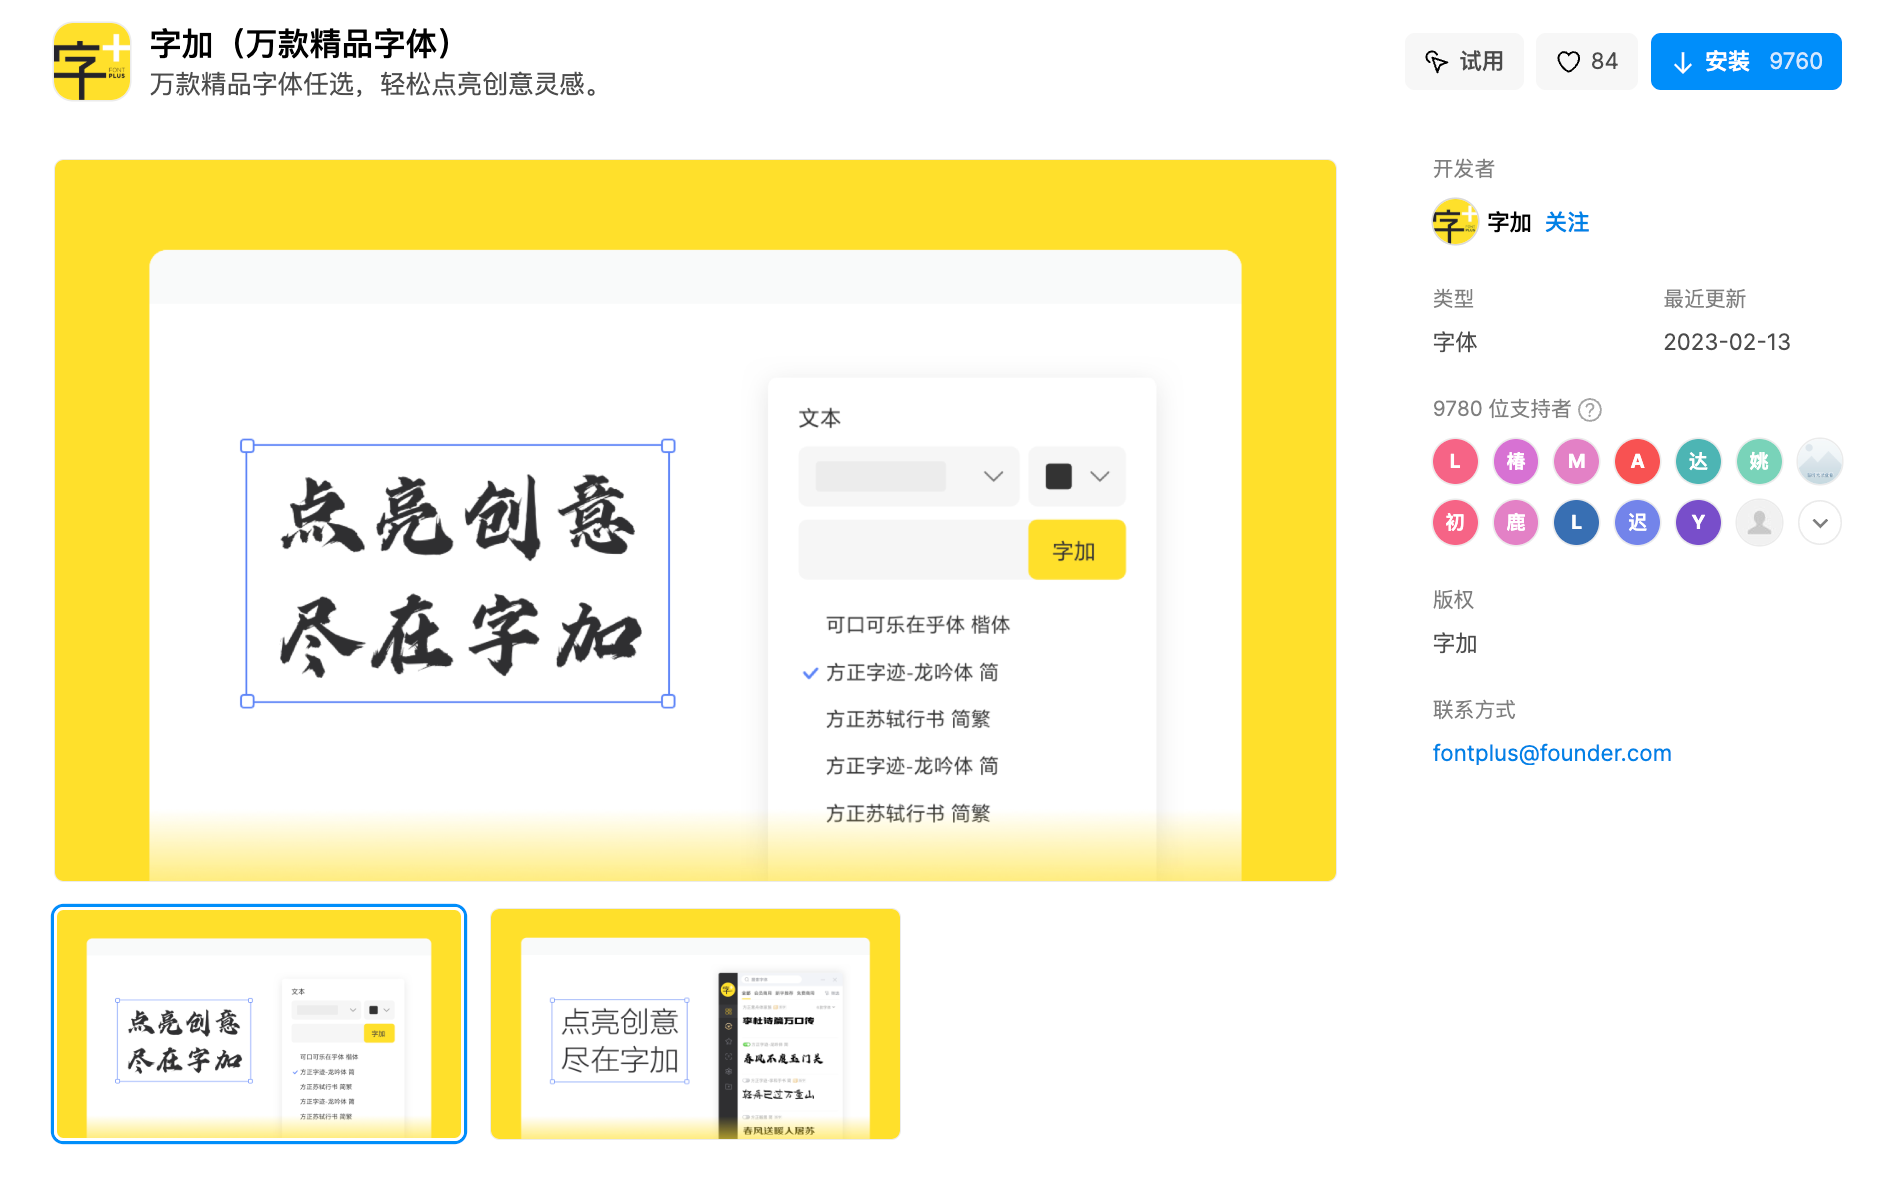Click the 2023-02-13 update date
Screen dimensions: 1896x1200
tap(1727, 342)
